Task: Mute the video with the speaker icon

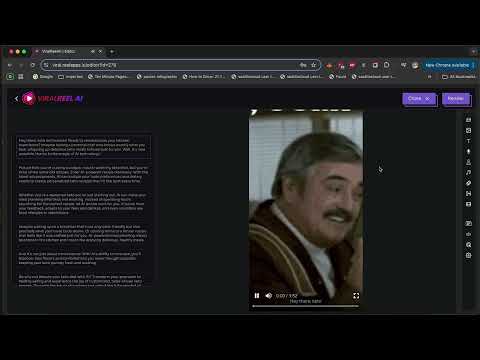Action: coord(268,295)
